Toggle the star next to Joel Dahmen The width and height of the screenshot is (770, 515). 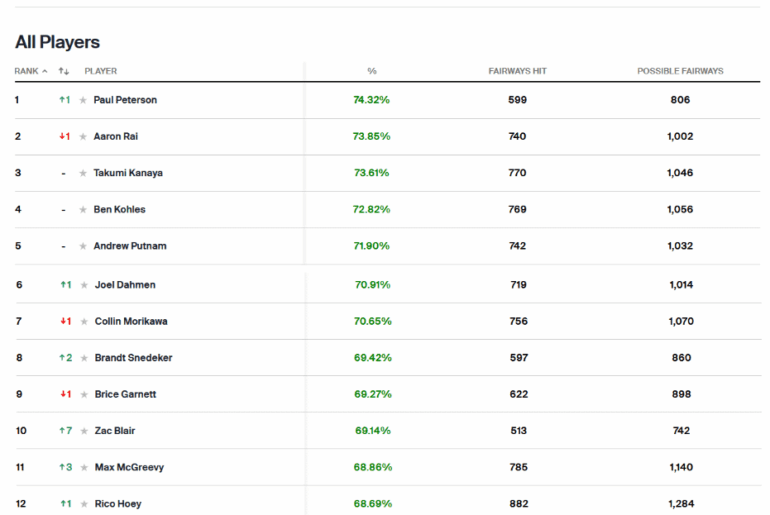tap(84, 285)
